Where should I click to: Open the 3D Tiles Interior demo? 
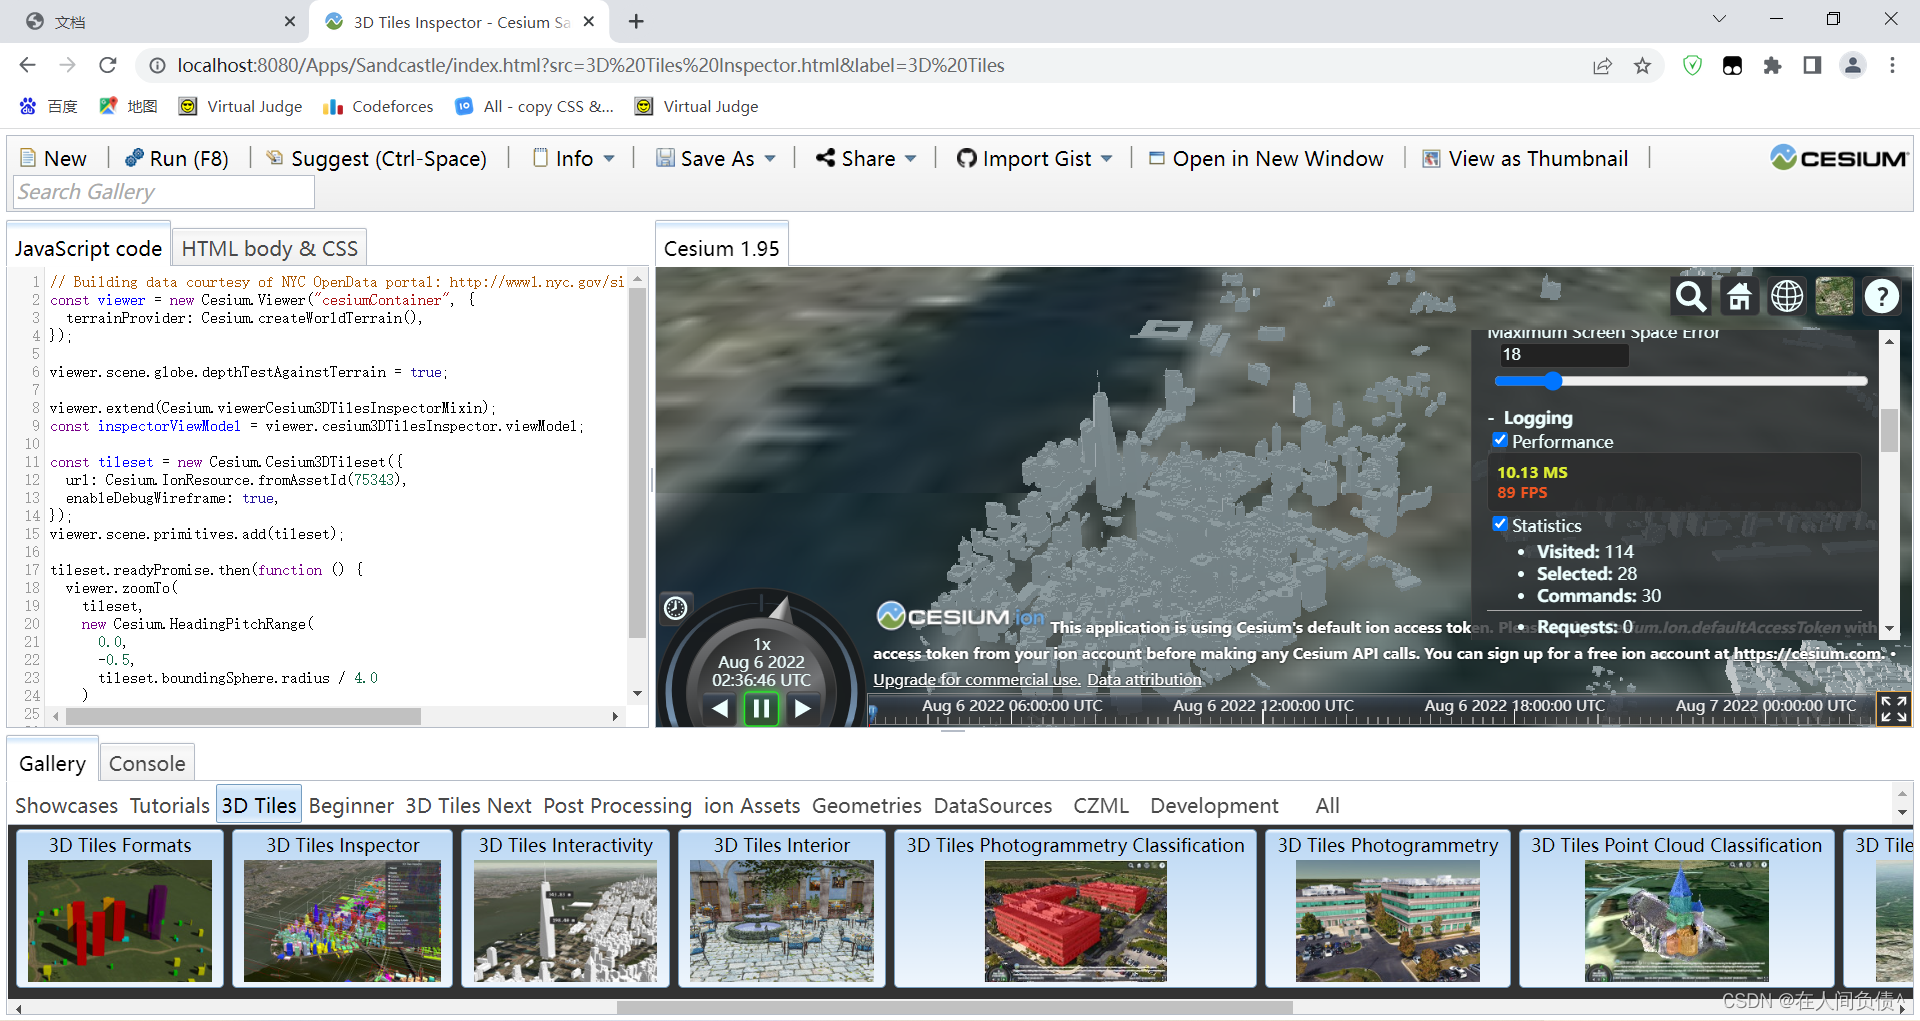pyautogui.click(x=781, y=908)
